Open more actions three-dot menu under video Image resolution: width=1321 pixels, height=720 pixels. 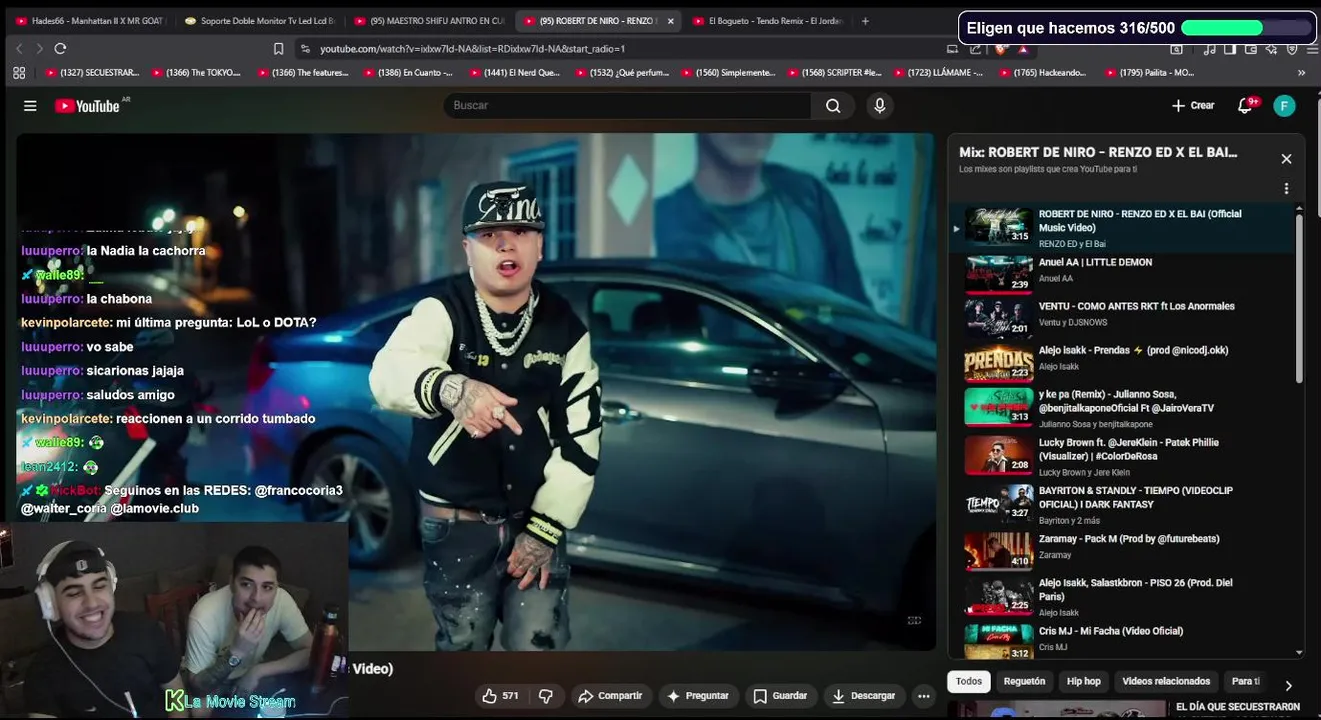click(x=924, y=696)
